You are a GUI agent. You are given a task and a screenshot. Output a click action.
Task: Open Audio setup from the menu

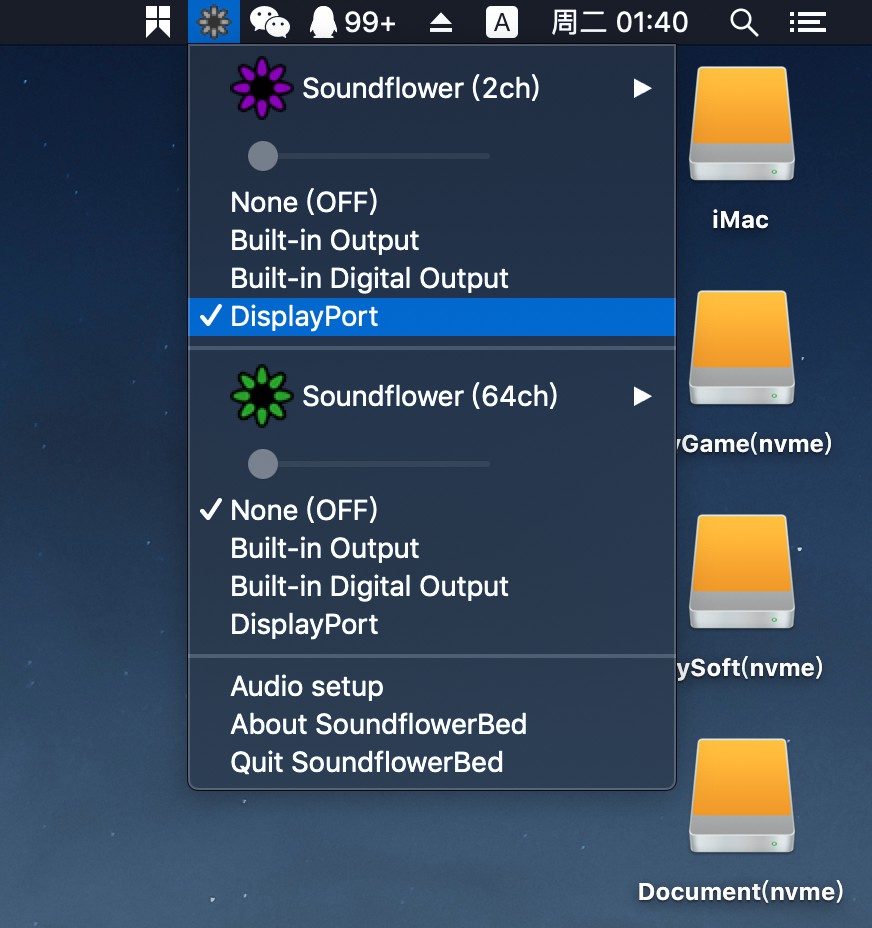[432, 687]
